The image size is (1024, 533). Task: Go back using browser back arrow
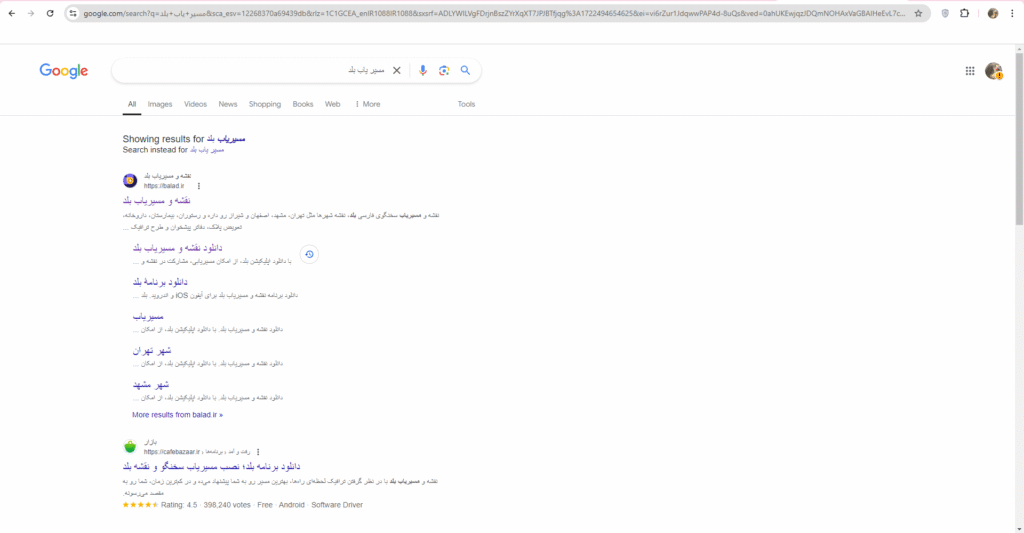12,13
